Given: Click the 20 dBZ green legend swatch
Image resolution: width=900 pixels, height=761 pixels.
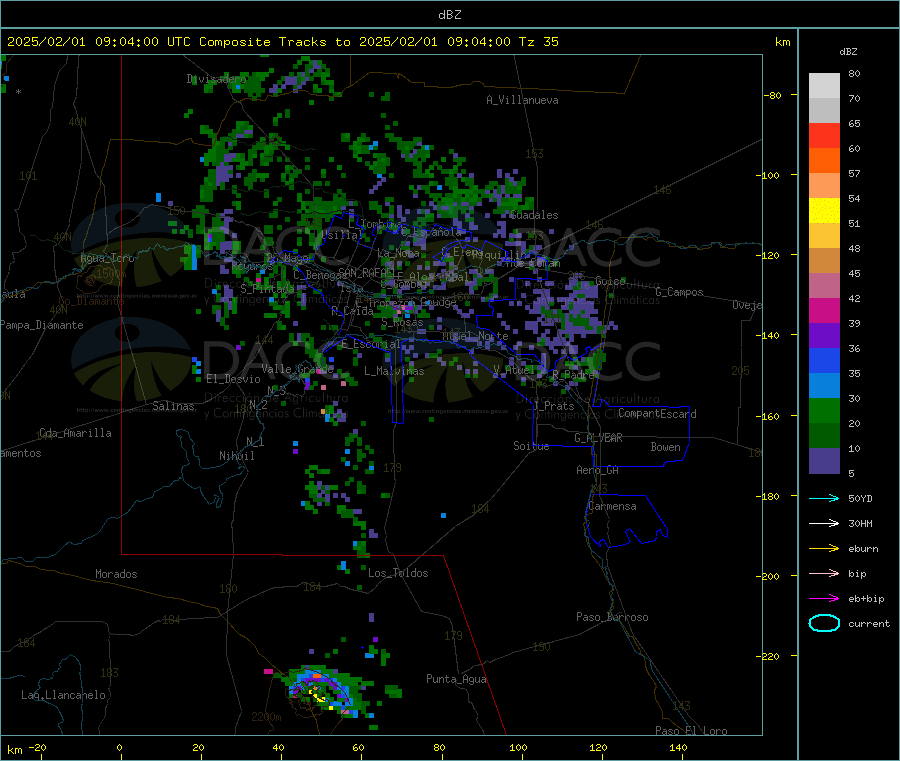Looking at the screenshot, I should point(824,411).
